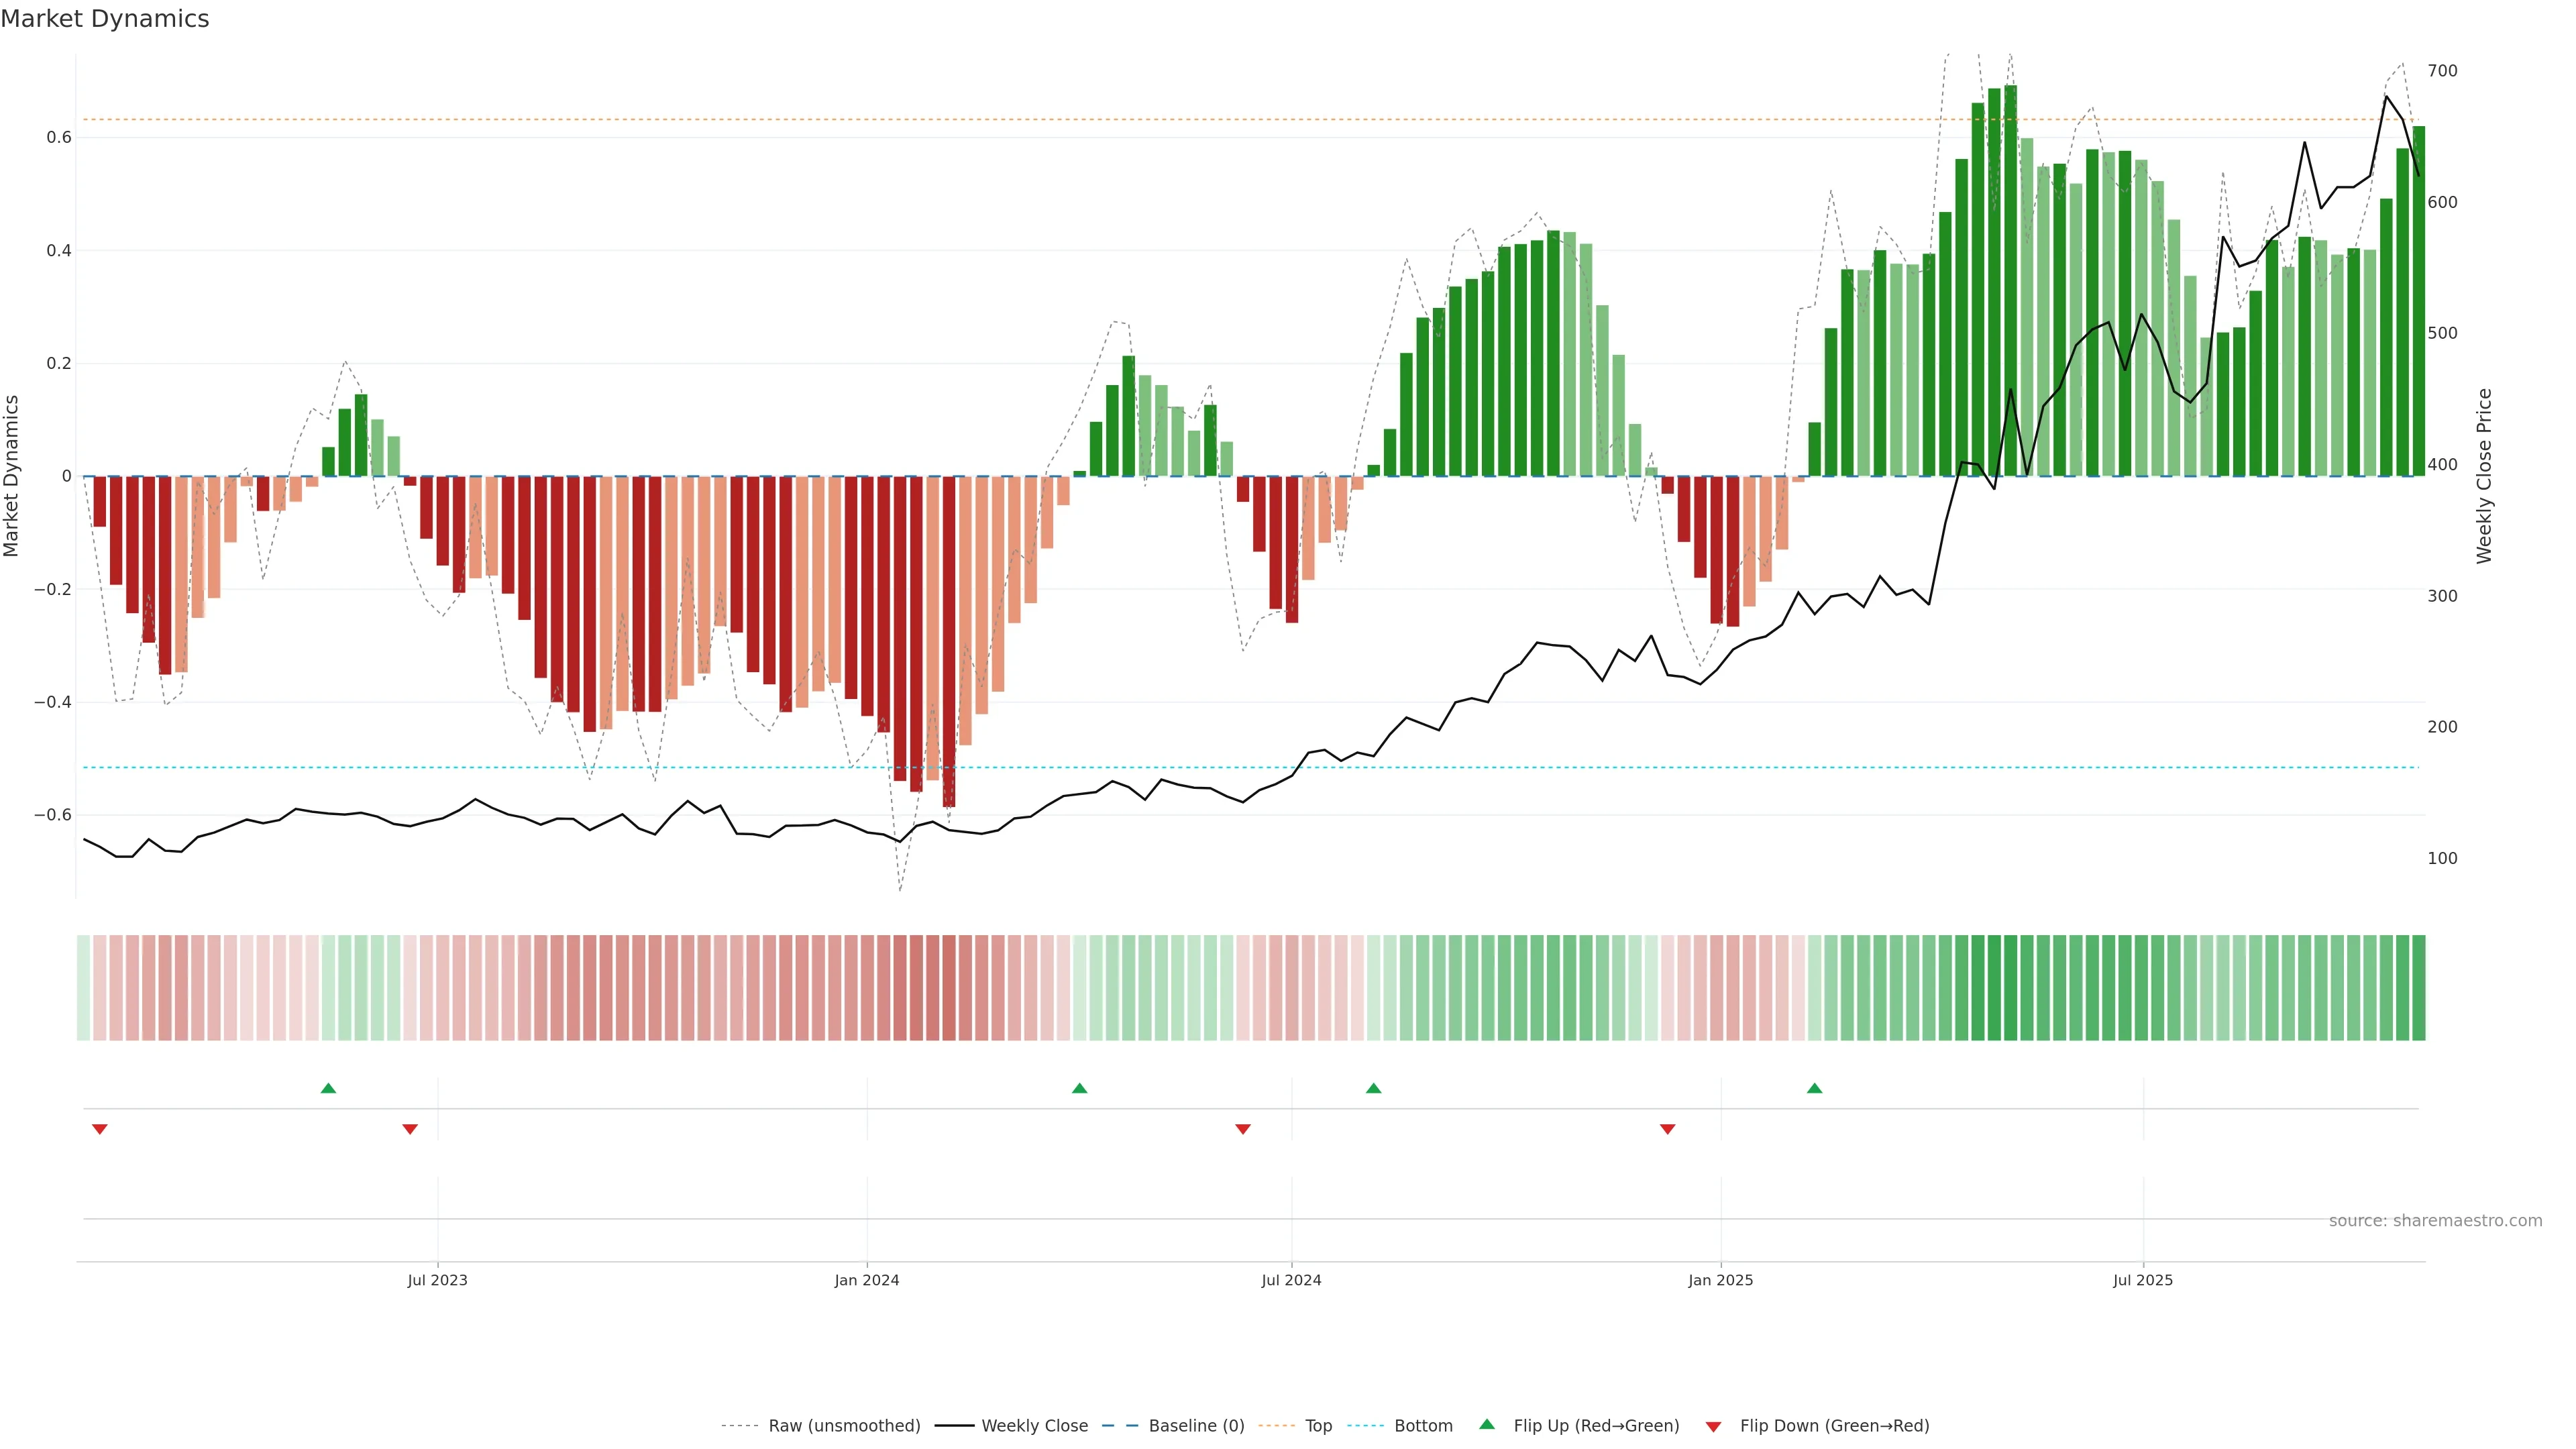Select the leftmost red flip-down marker
This screenshot has height=1449, width=2576.
point(99,1129)
